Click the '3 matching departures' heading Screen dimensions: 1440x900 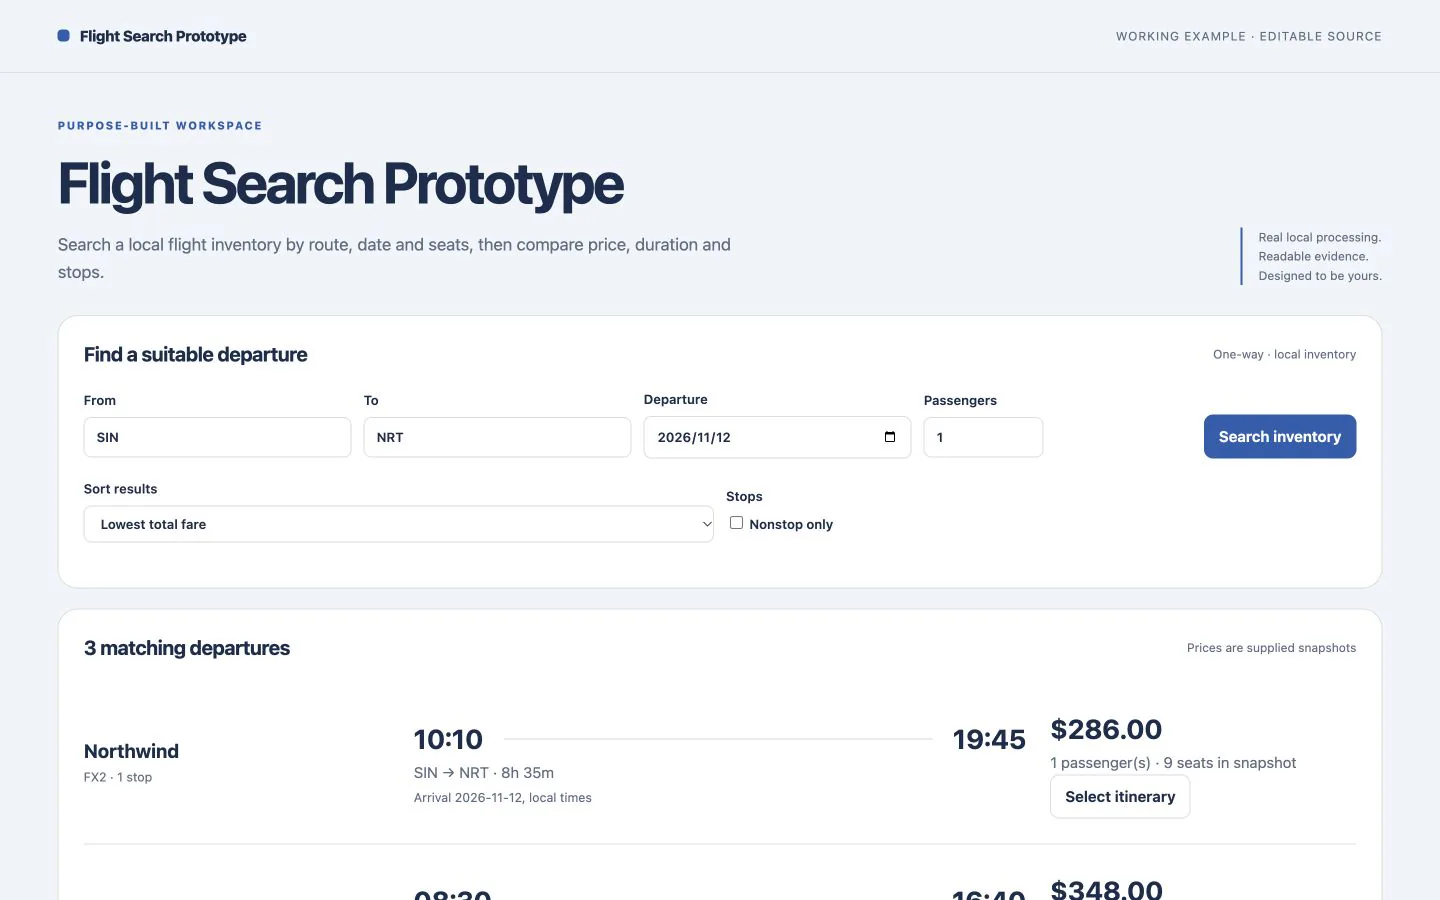coord(187,648)
